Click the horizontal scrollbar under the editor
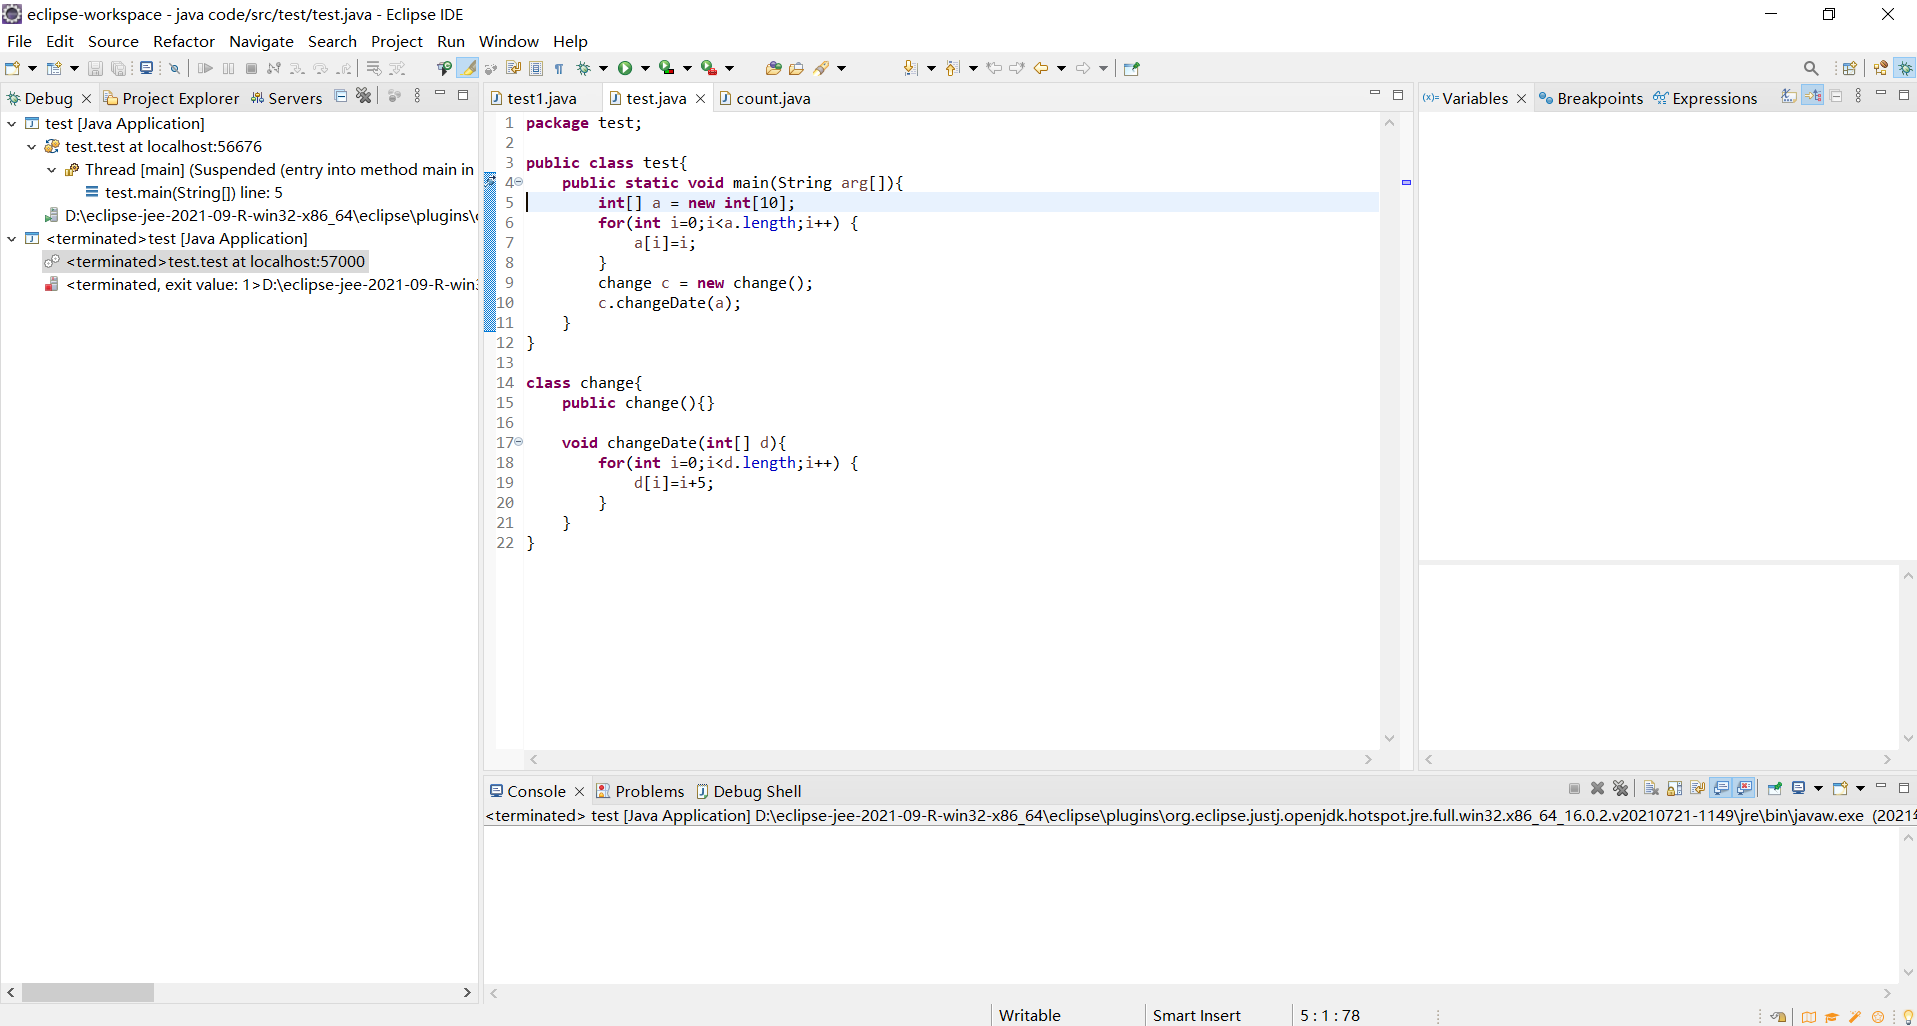Screen dimensions: 1917x1026 click(950, 760)
